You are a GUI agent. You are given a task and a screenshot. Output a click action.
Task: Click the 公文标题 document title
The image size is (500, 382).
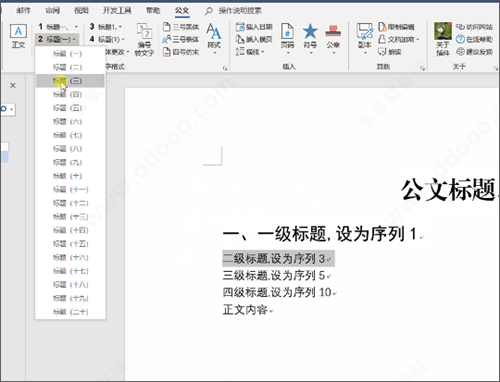pyautogui.click(x=449, y=190)
